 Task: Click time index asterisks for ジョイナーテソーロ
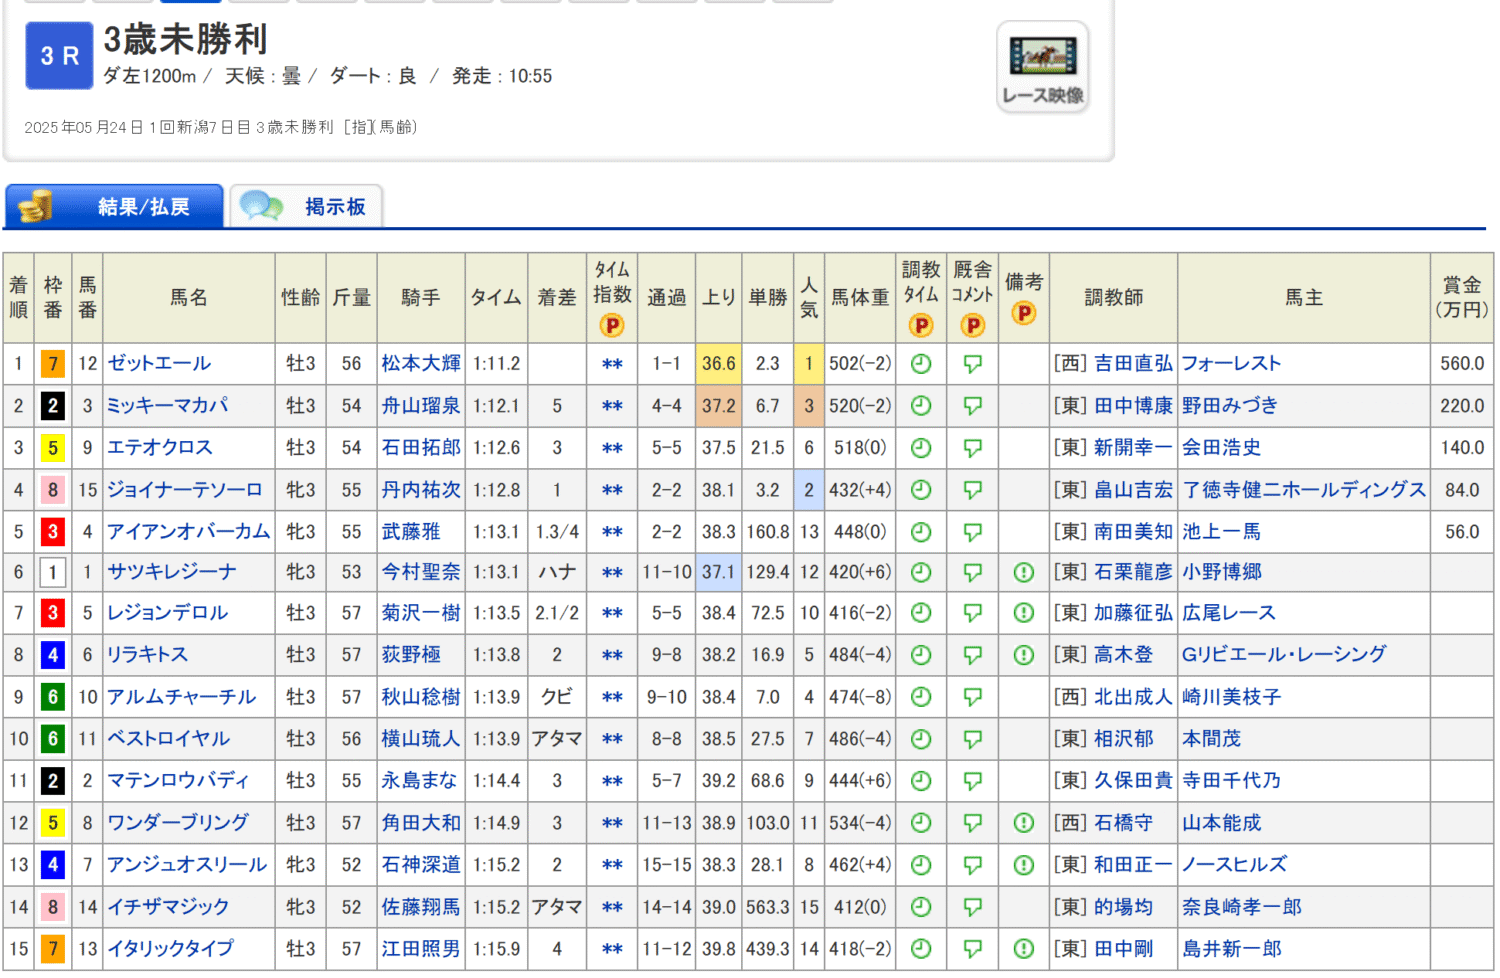pyautogui.click(x=612, y=491)
